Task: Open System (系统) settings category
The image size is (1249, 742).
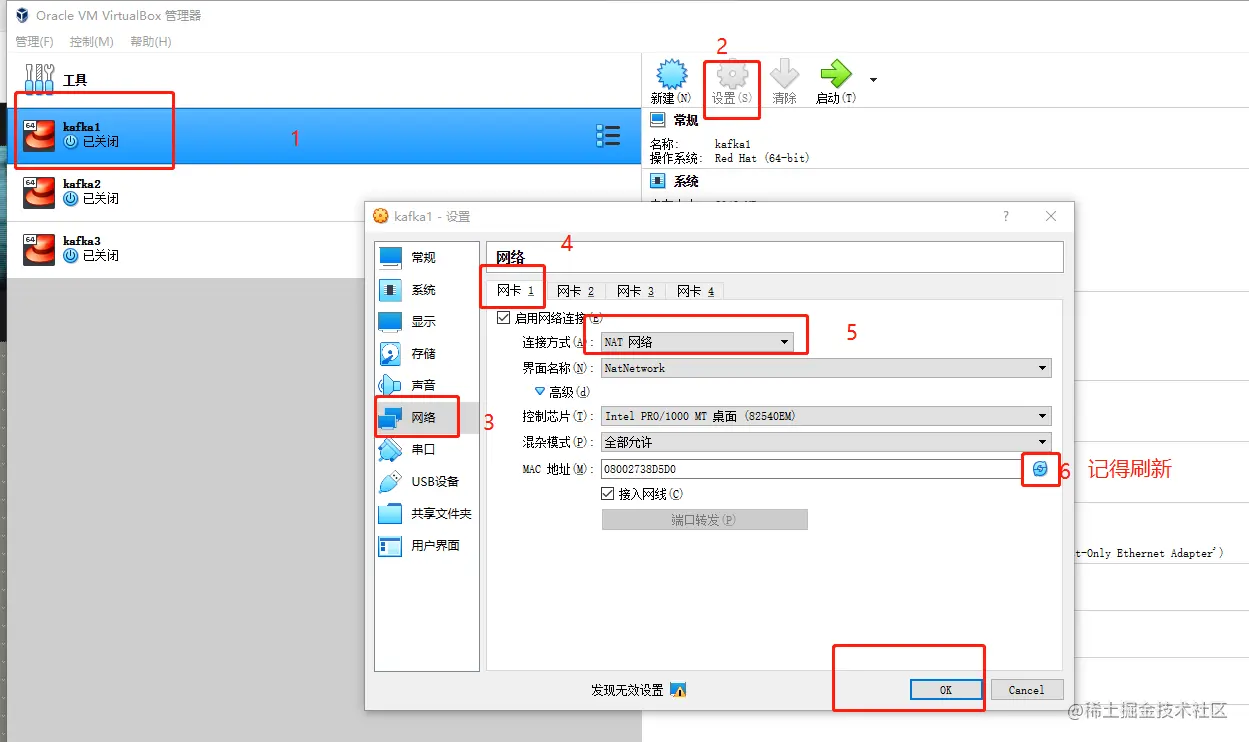Action: click(x=427, y=289)
